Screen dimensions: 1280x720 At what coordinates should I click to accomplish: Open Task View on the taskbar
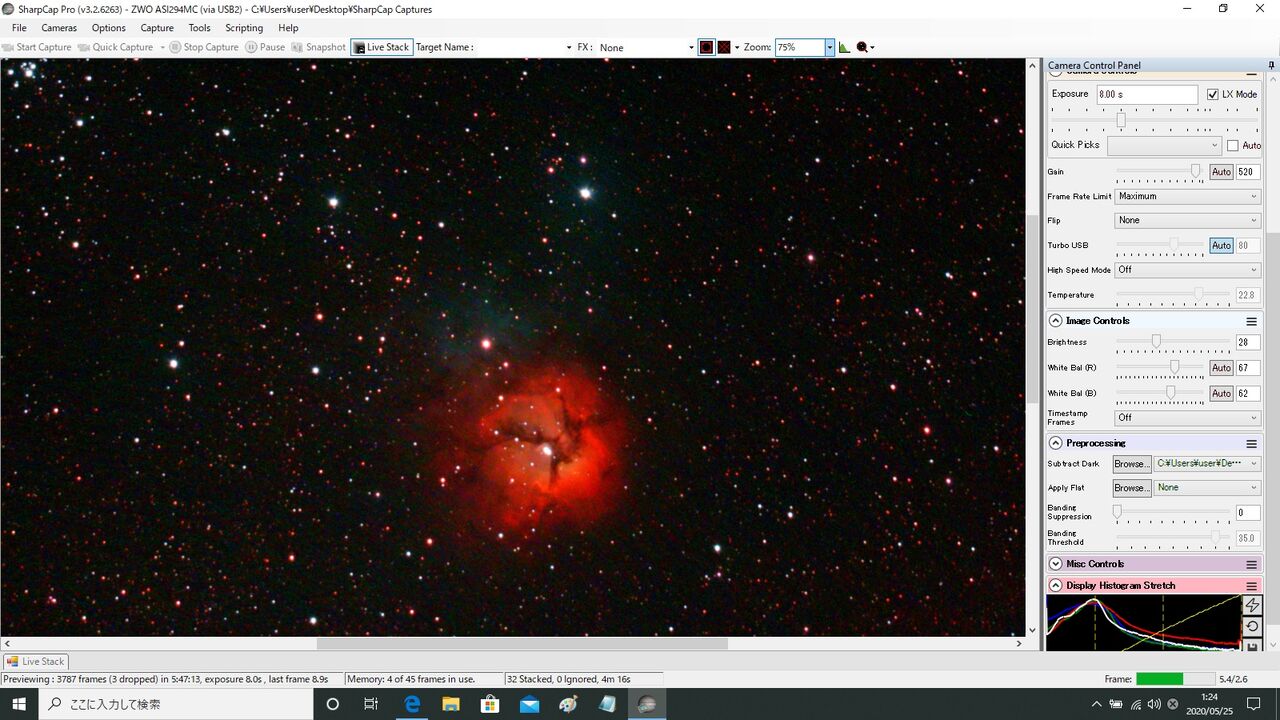coord(371,704)
